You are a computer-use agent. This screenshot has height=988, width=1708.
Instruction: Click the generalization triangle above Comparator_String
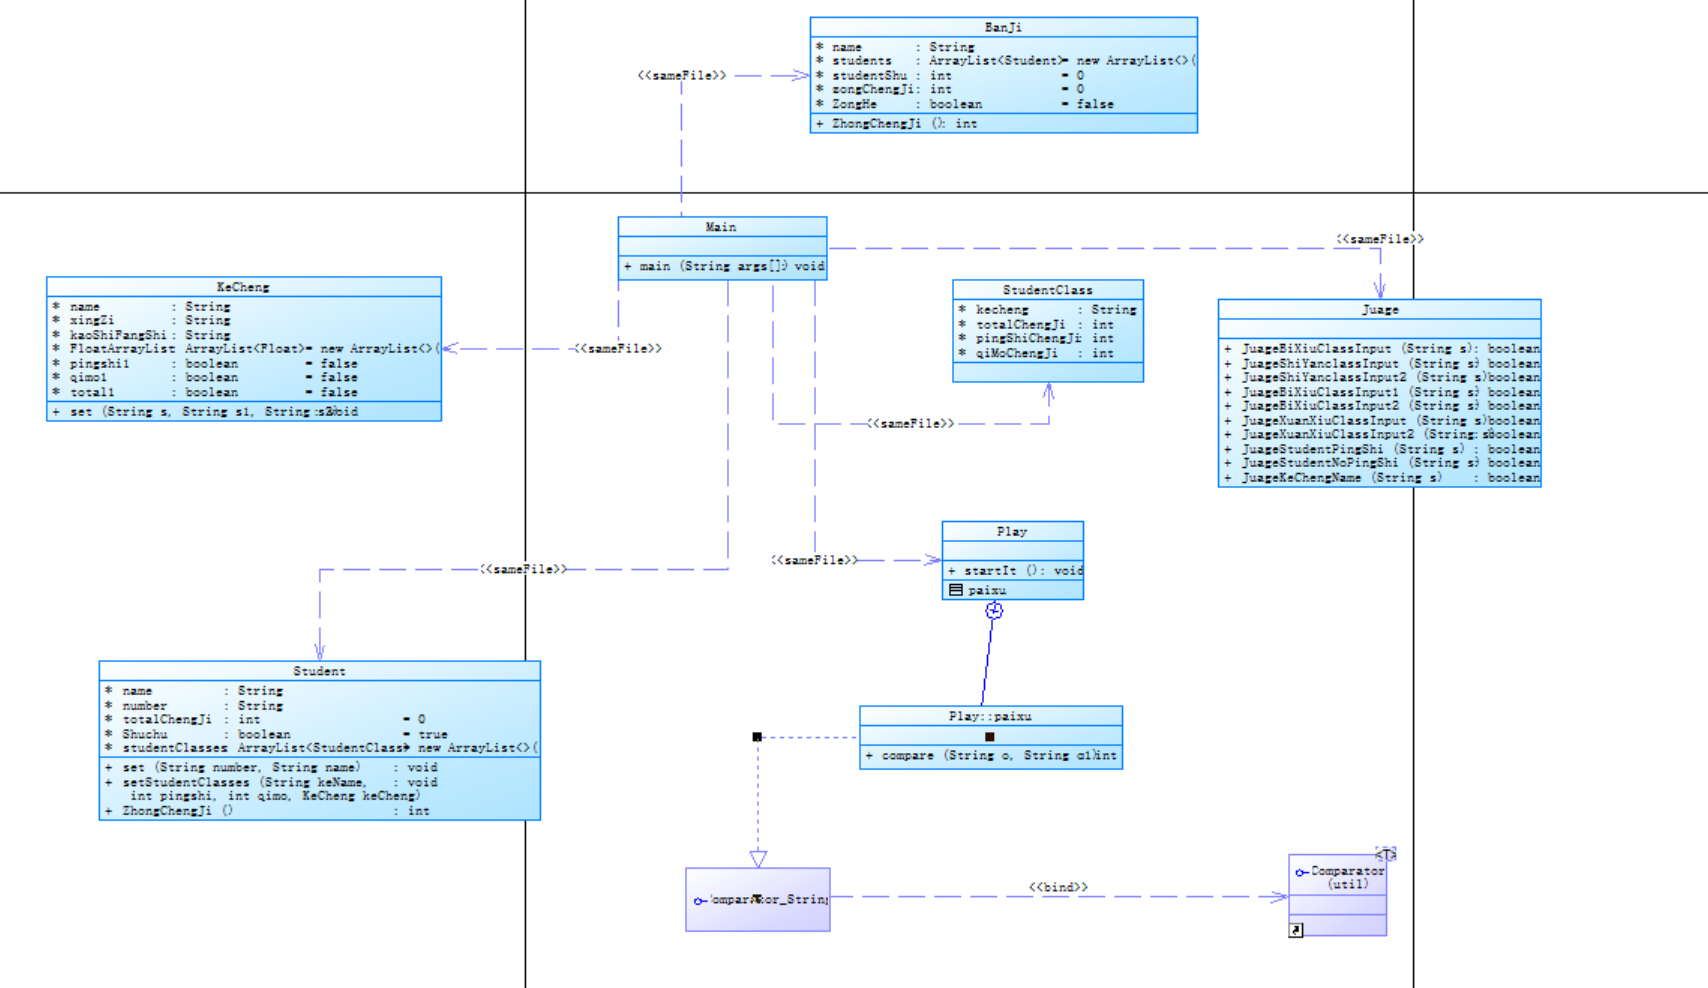(x=758, y=859)
